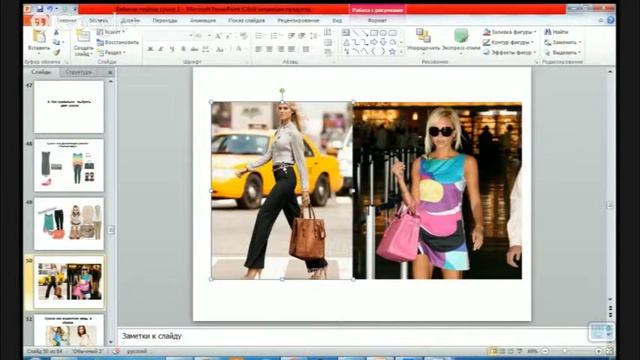Select the Oval shape in gallery
The image size is (640, 360).
[383, 33]
